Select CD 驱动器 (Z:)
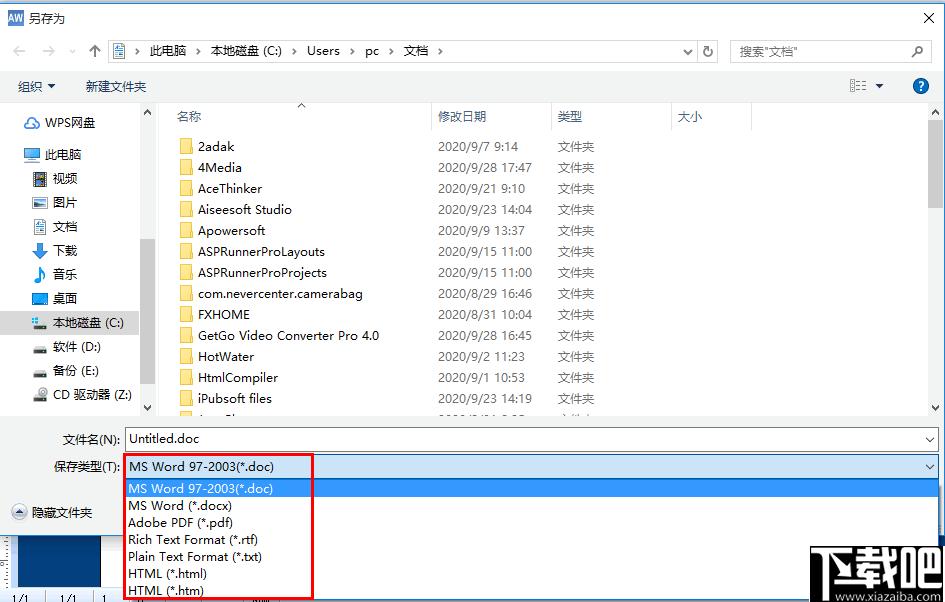Viewport: 945px width, 602px height. click(82, 395)
